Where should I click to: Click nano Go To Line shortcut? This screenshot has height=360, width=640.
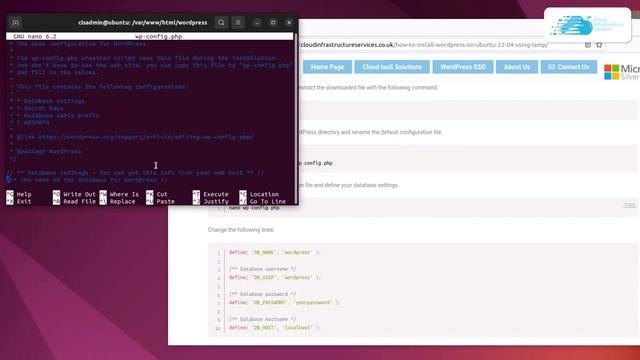click(x=263, y=202)
